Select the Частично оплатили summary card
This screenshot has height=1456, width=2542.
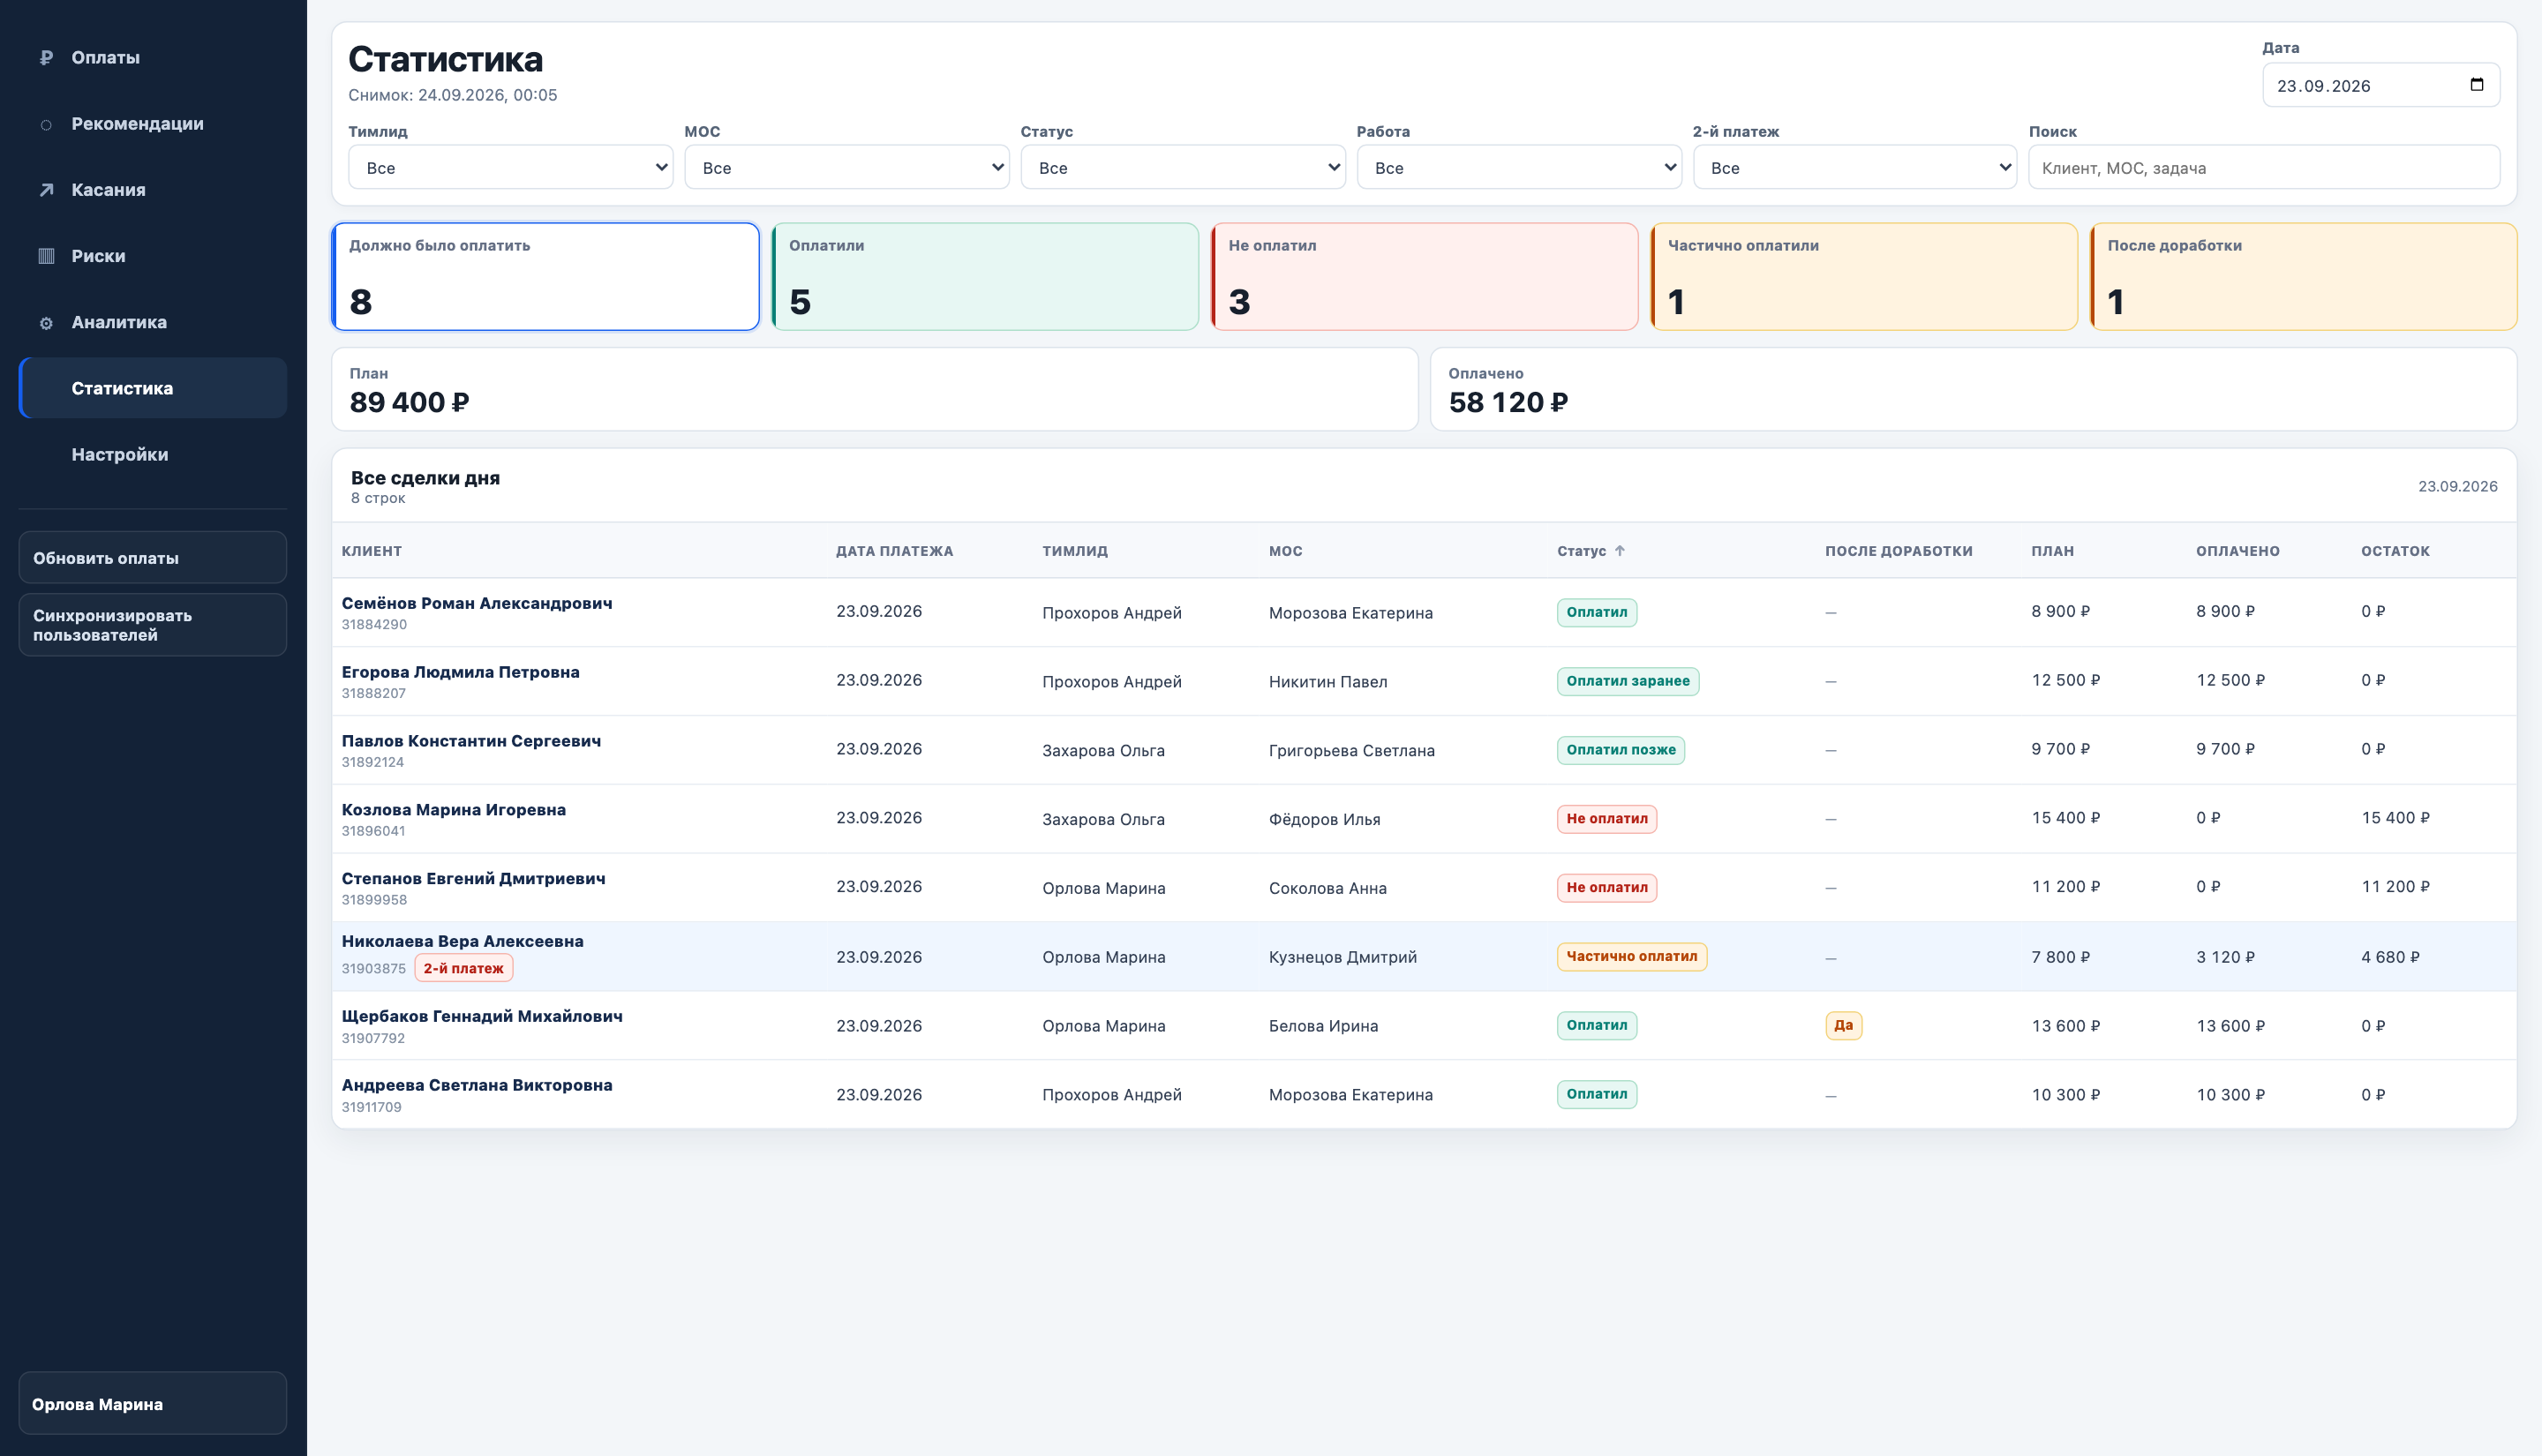point(1864,276)
